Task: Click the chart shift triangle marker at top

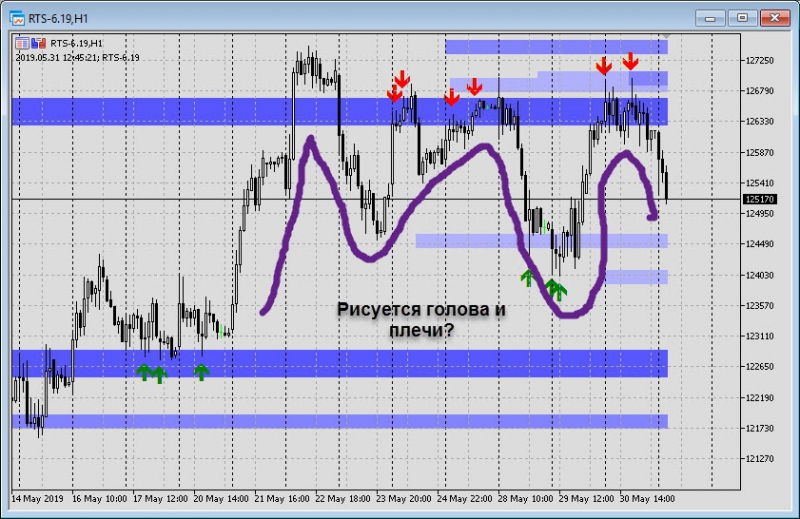Action: click(665, 36)
